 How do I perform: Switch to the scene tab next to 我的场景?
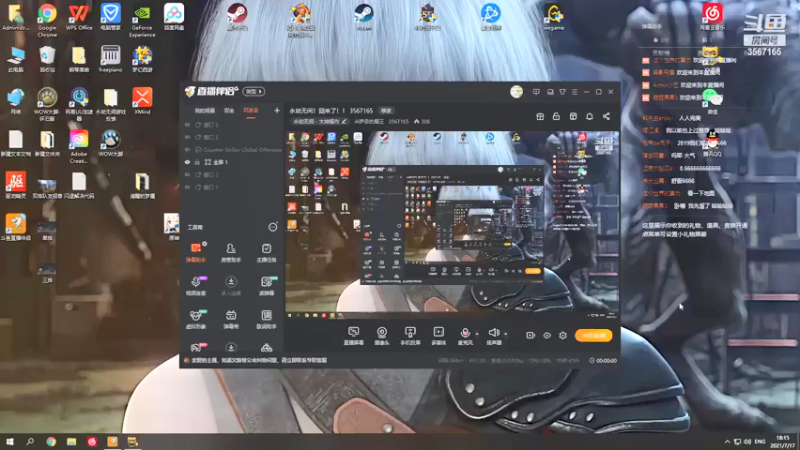(229, 111)
